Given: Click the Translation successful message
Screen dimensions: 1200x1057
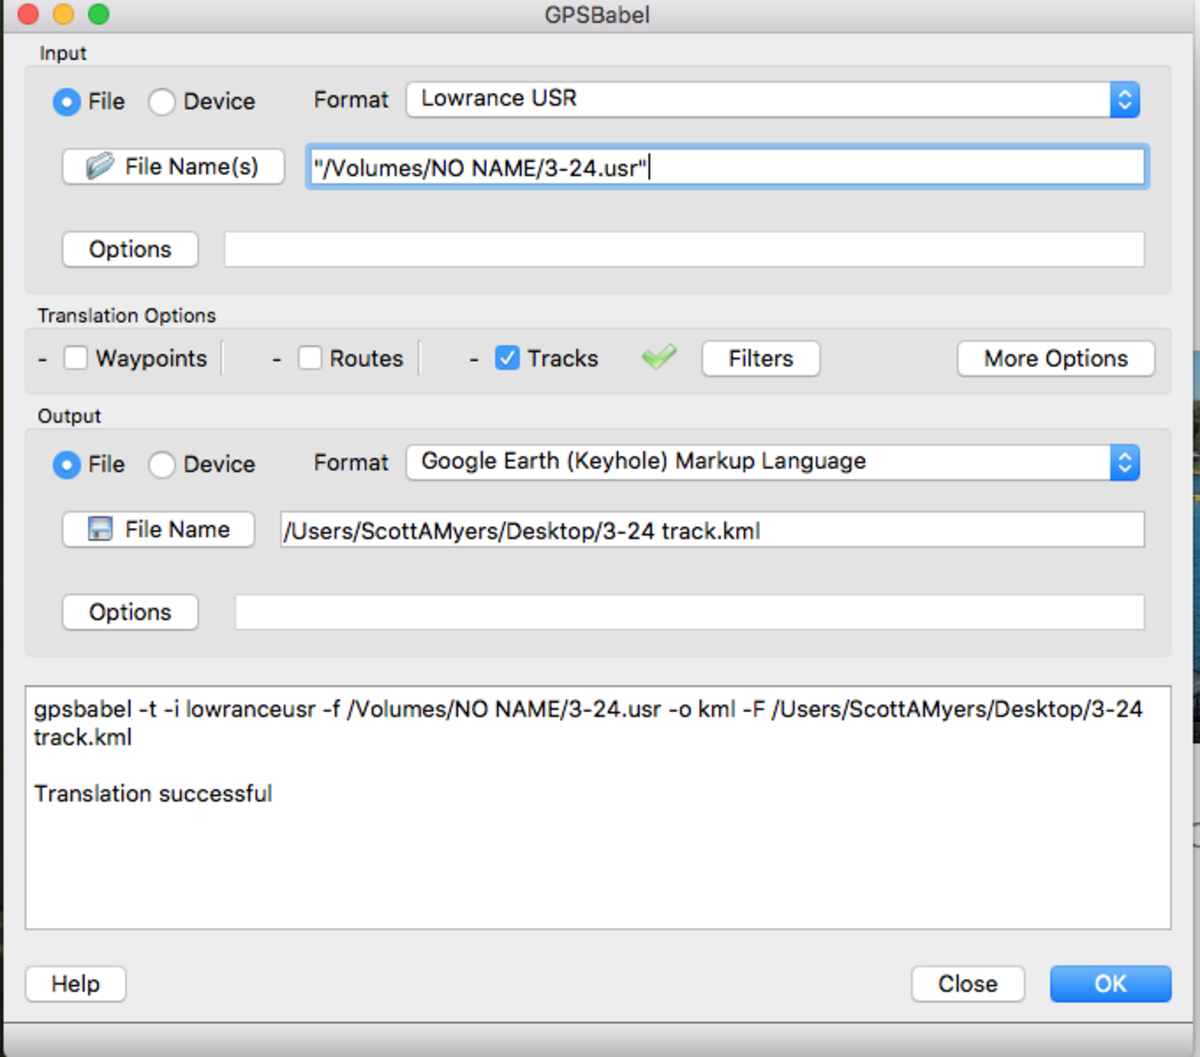Looking at the screenshot, I should click(153, 794).
